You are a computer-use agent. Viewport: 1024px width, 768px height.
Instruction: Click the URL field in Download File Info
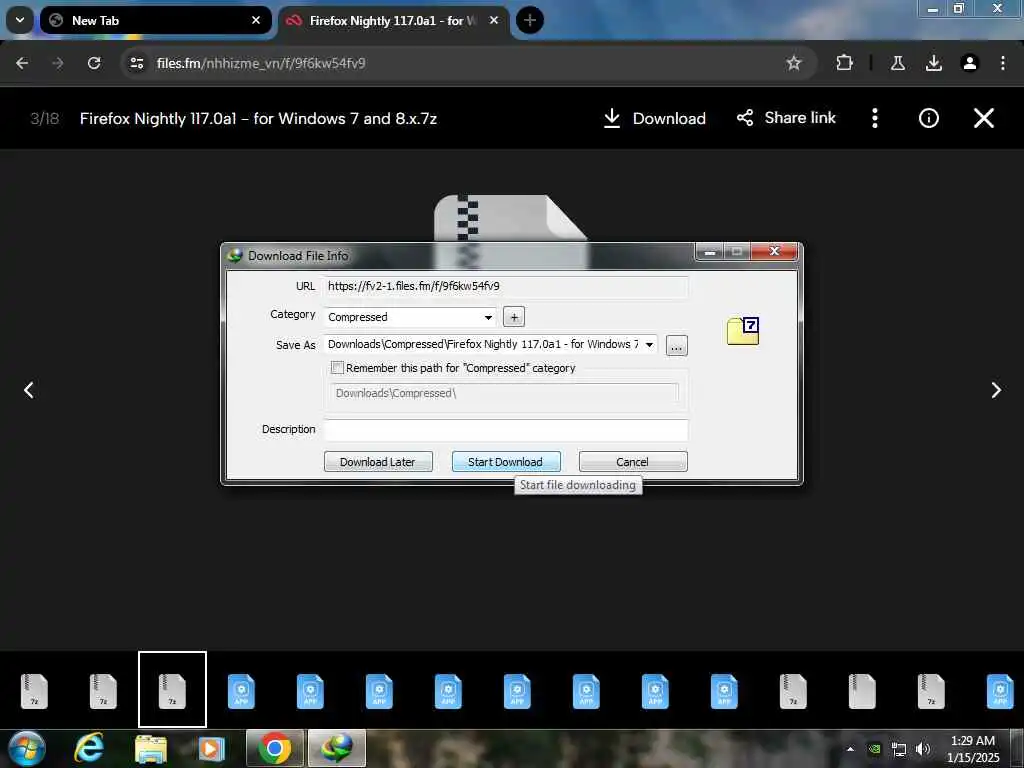point(505,286)
